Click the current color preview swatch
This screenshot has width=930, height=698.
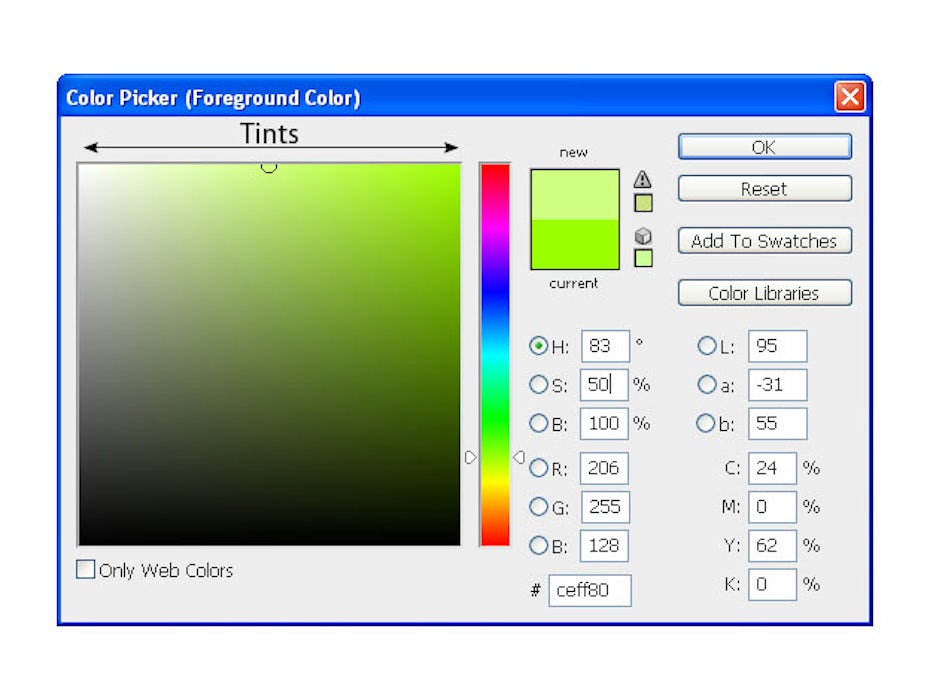[x=575, y=246]
